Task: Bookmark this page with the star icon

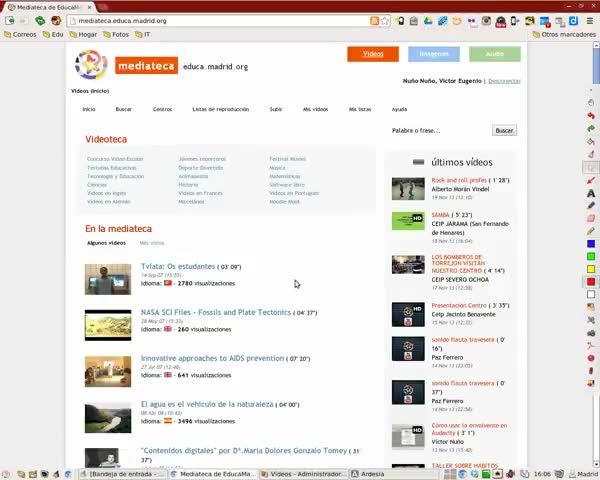Action: [385, 21]
